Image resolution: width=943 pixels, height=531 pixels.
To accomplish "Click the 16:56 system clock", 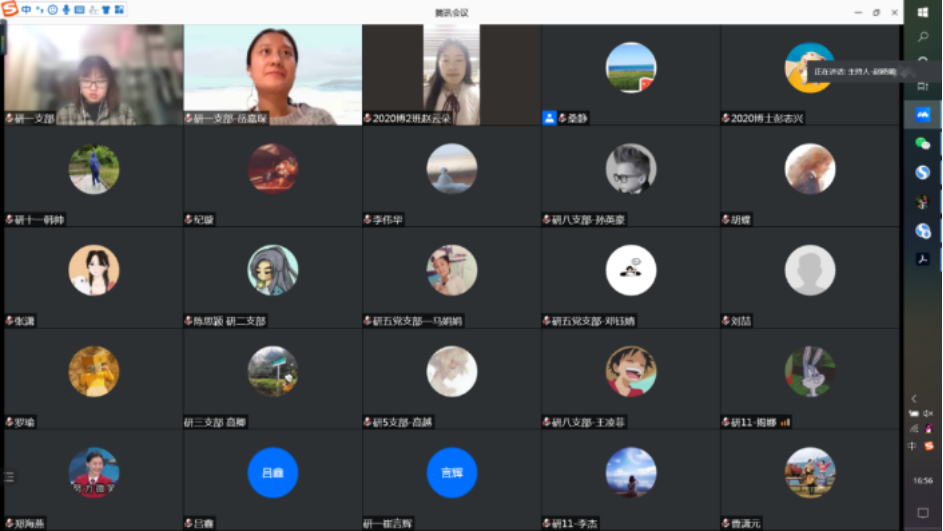I will pos(923,481).
